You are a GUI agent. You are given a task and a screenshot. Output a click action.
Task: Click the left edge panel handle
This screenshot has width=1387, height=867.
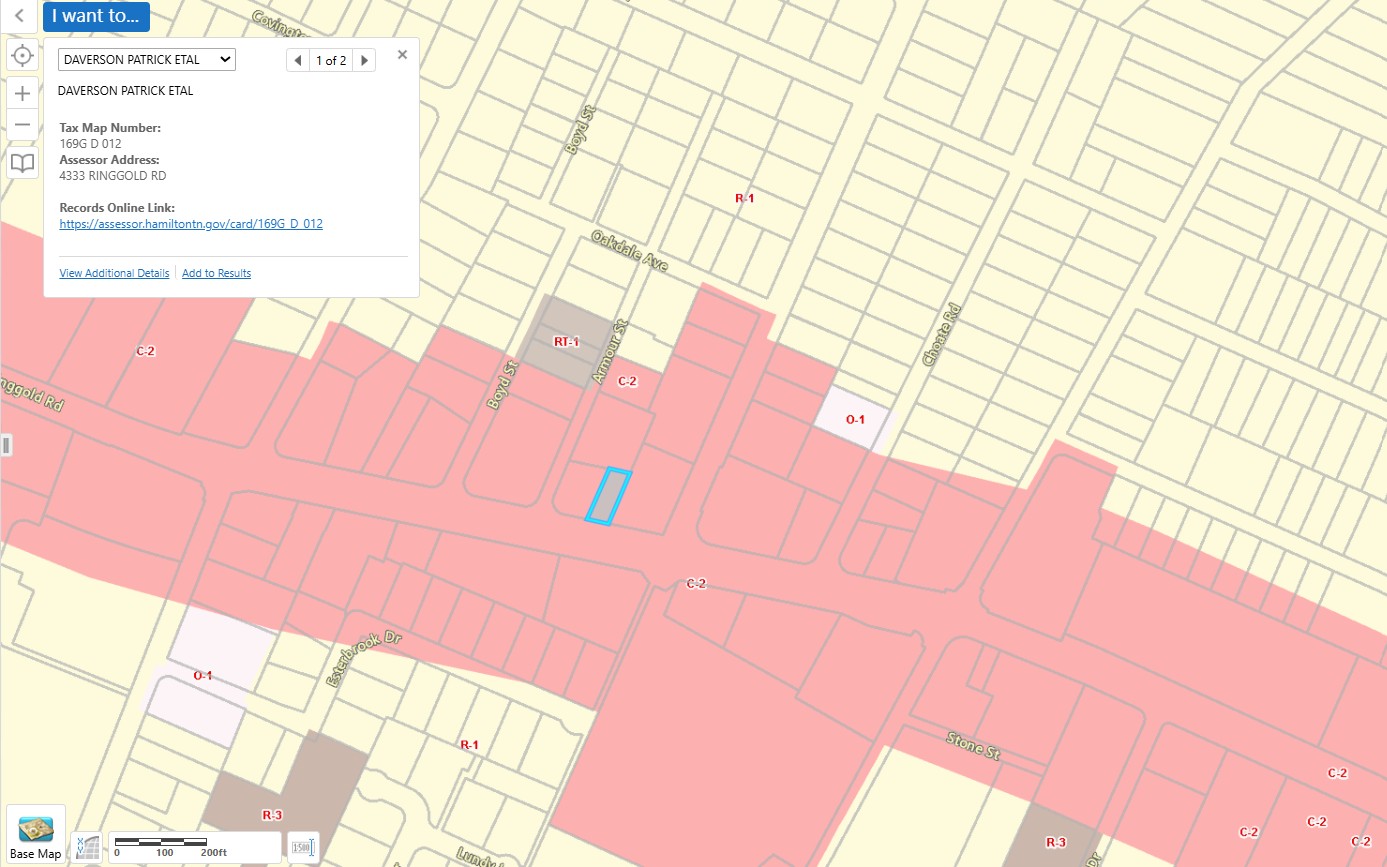click(5, 445)
